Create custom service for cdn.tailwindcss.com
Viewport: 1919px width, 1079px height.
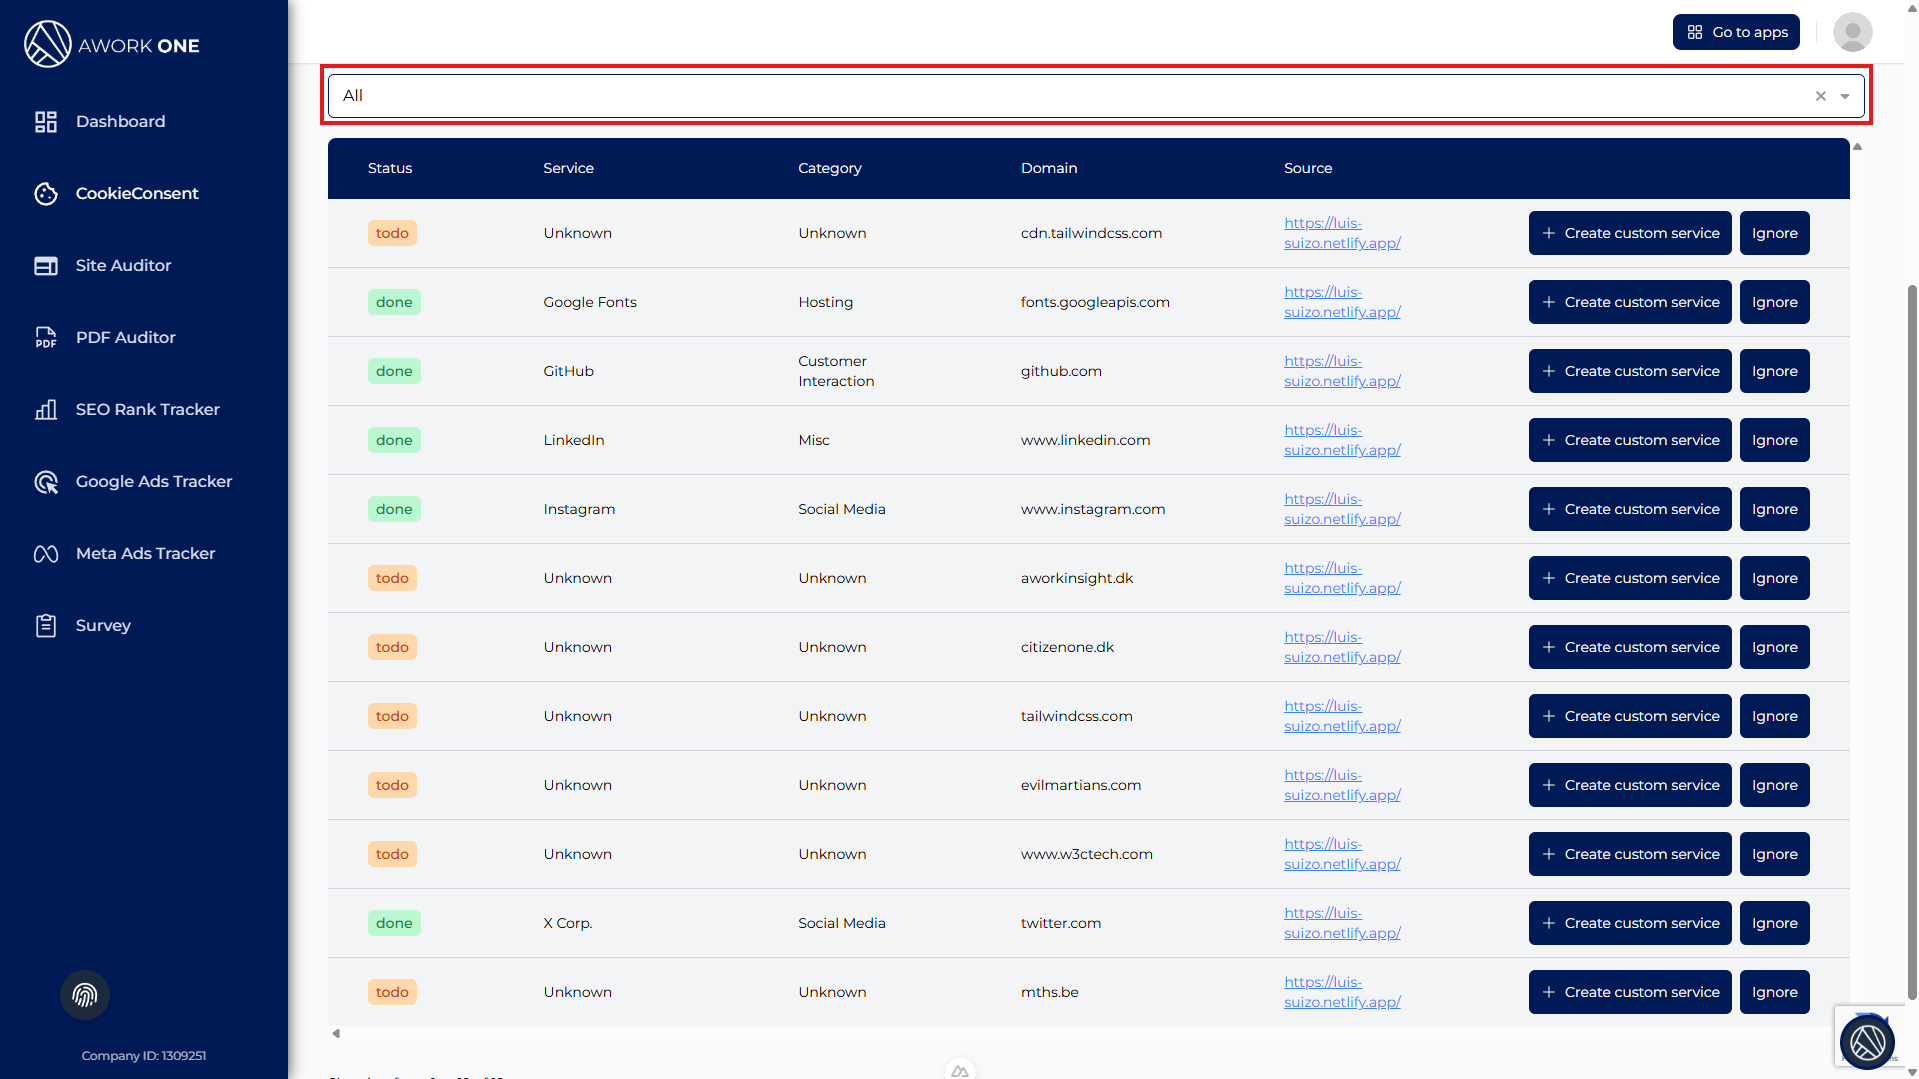[1629, 233]
